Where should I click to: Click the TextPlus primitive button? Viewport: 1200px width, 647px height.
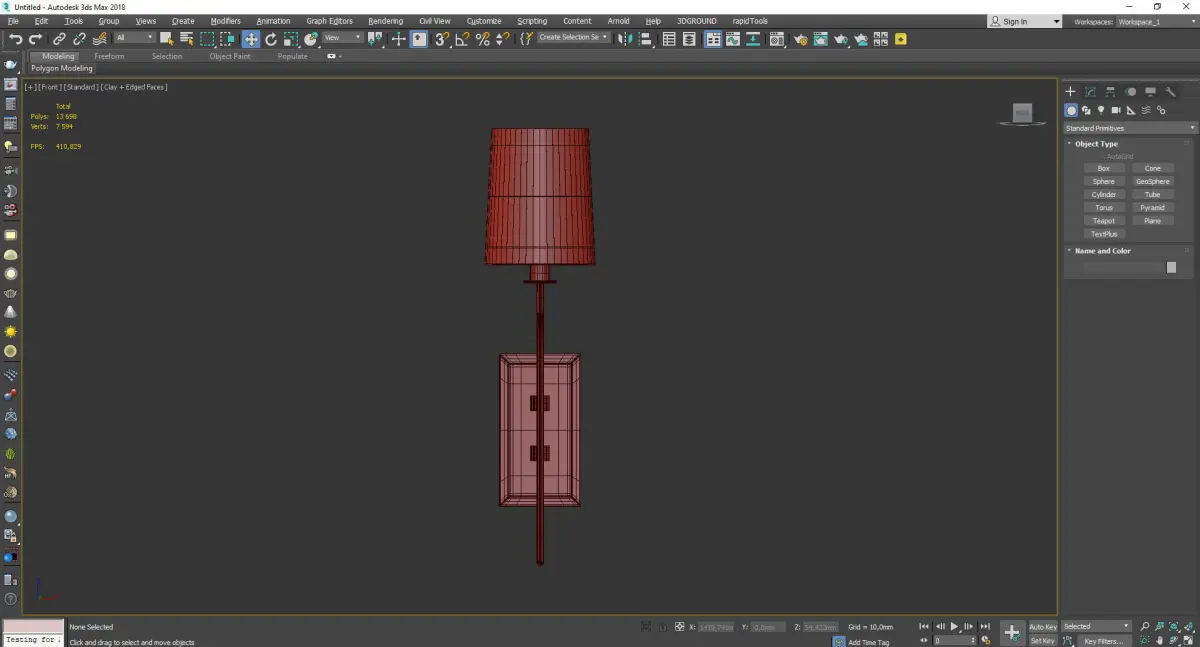(1104, 234)
